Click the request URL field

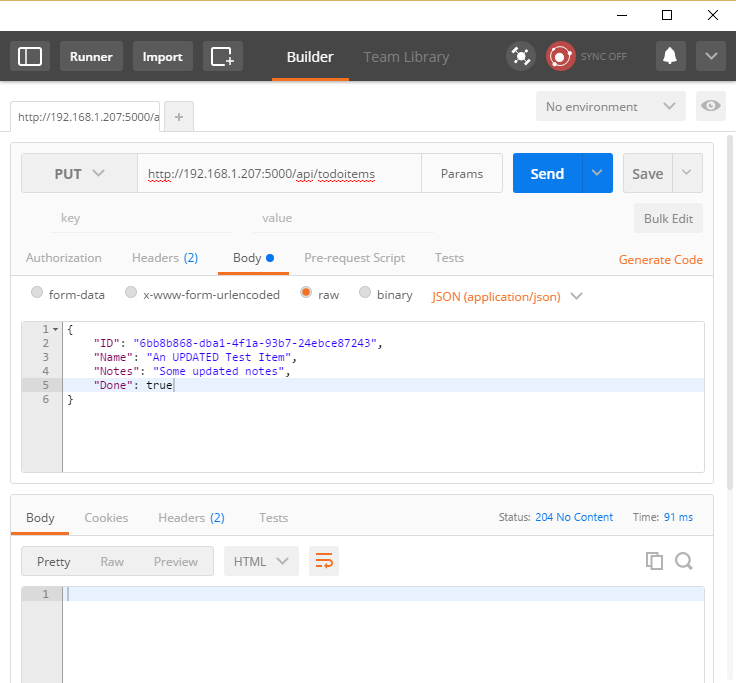(279, 173)
